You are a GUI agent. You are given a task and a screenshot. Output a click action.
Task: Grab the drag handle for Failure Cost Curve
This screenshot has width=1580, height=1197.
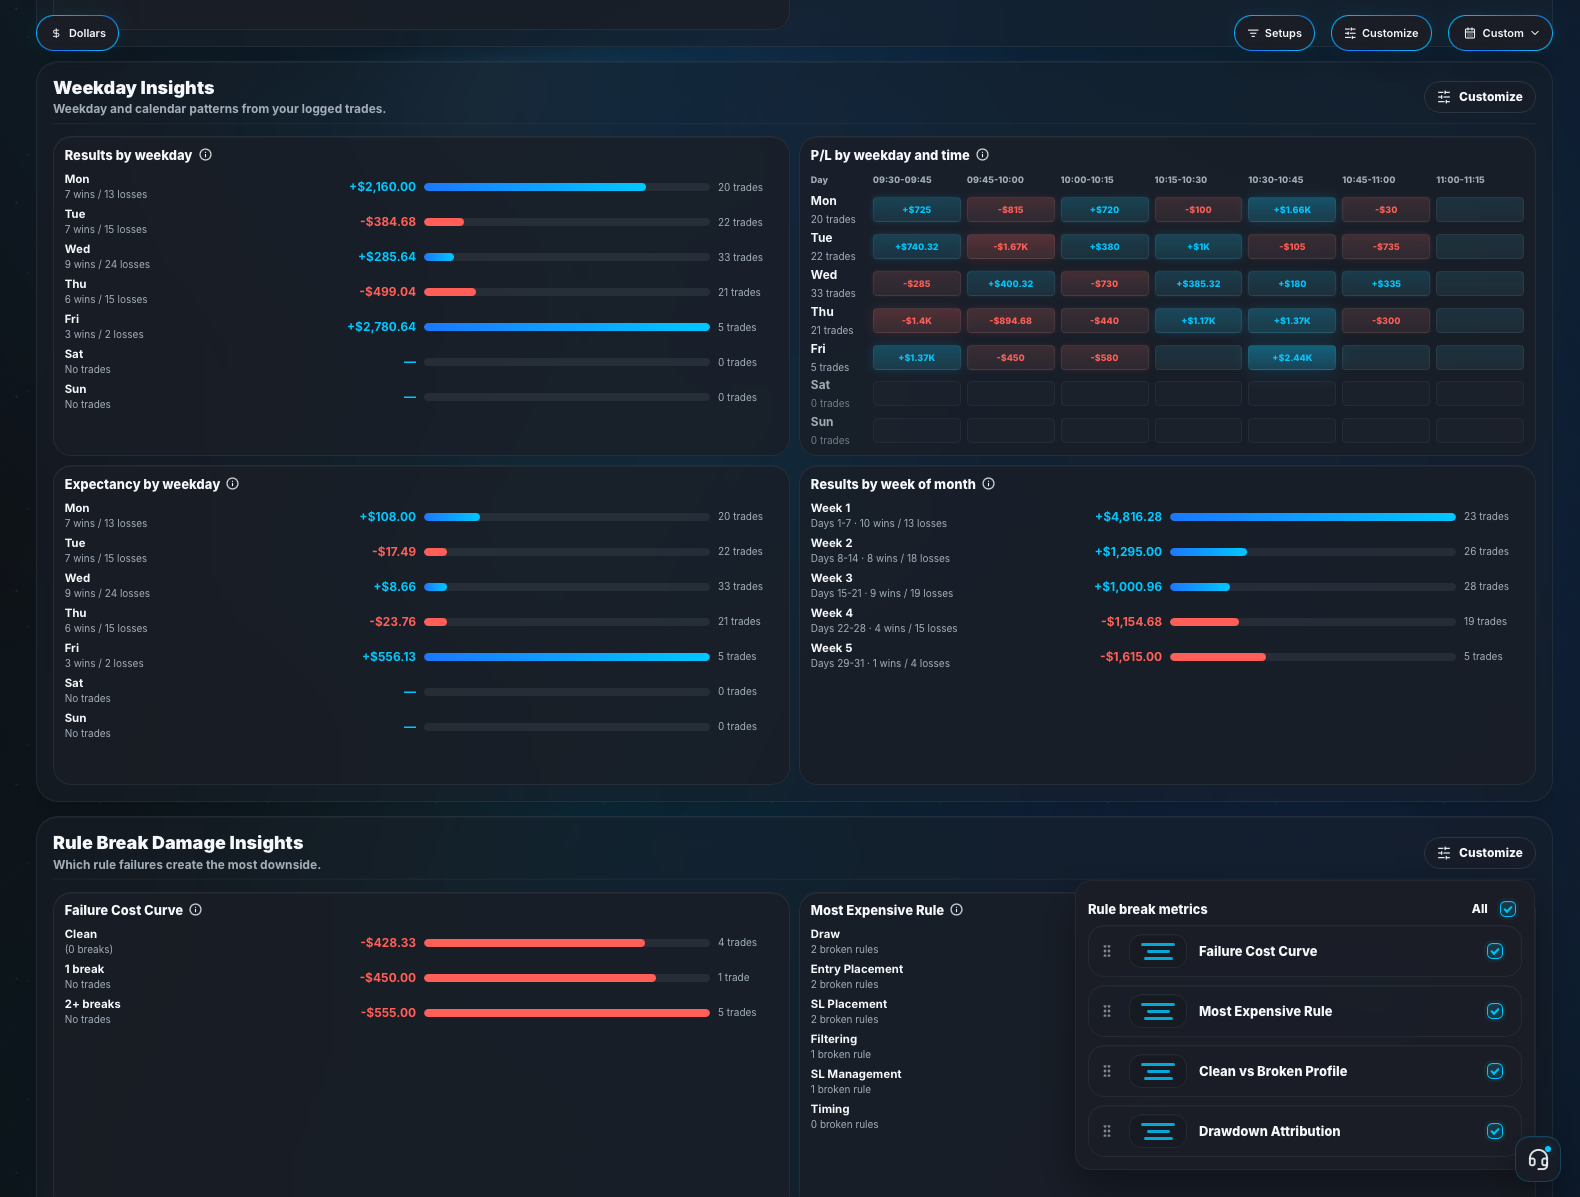[x=1107, y=951]
